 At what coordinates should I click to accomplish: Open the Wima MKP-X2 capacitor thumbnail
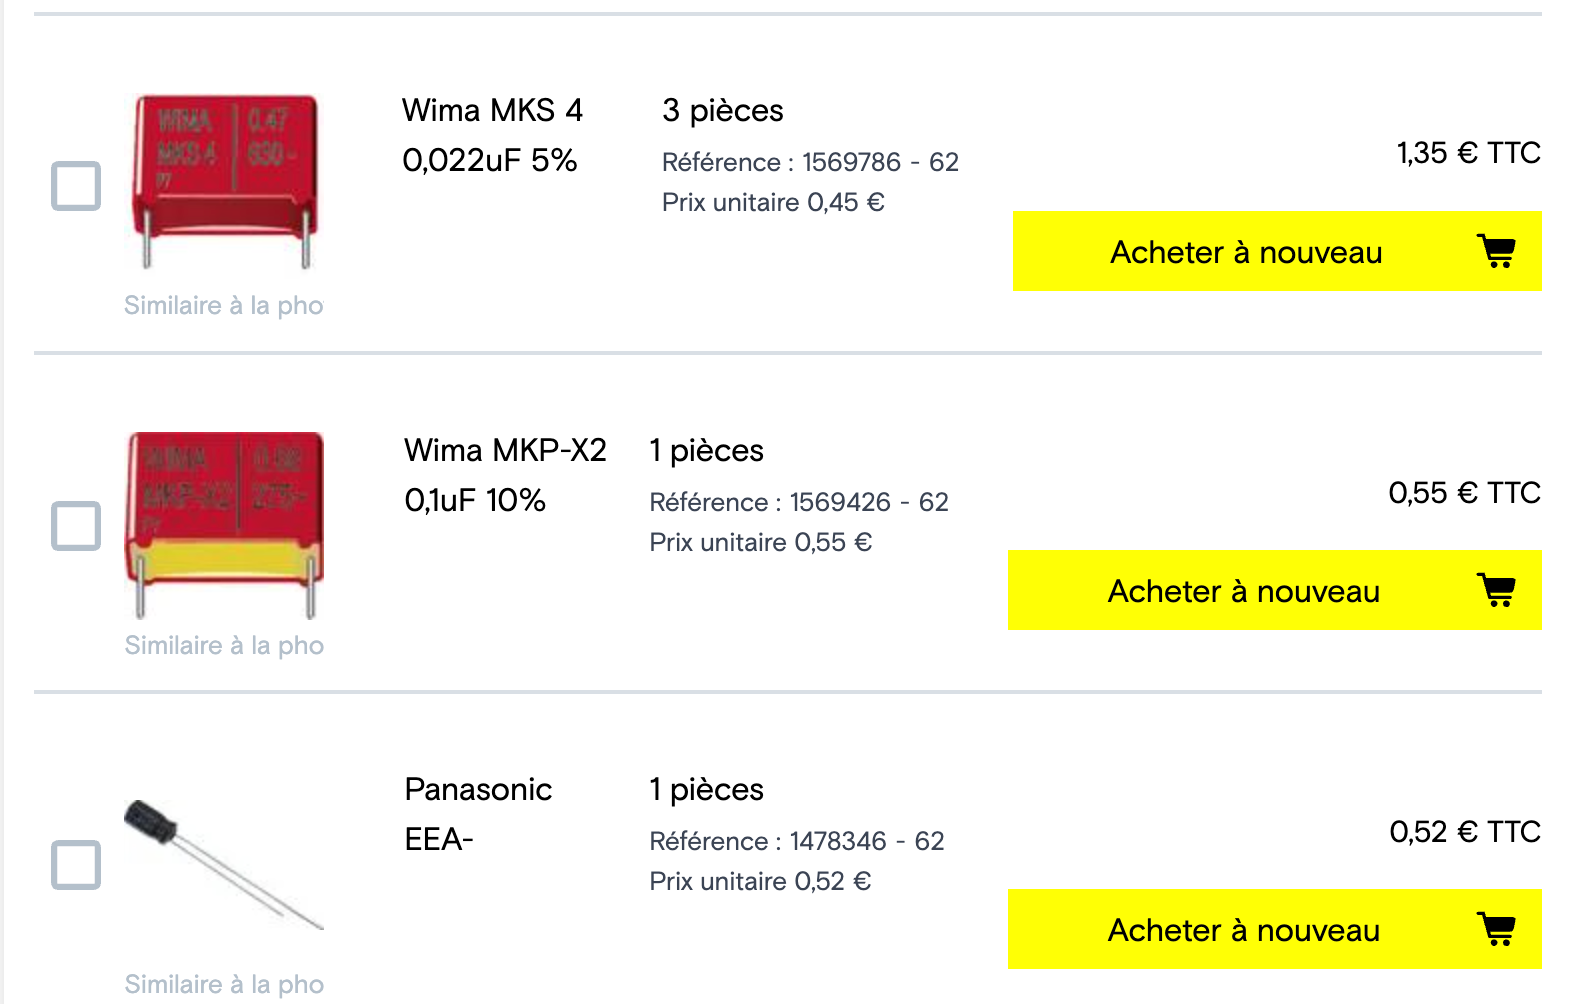[x=225, y=524]
